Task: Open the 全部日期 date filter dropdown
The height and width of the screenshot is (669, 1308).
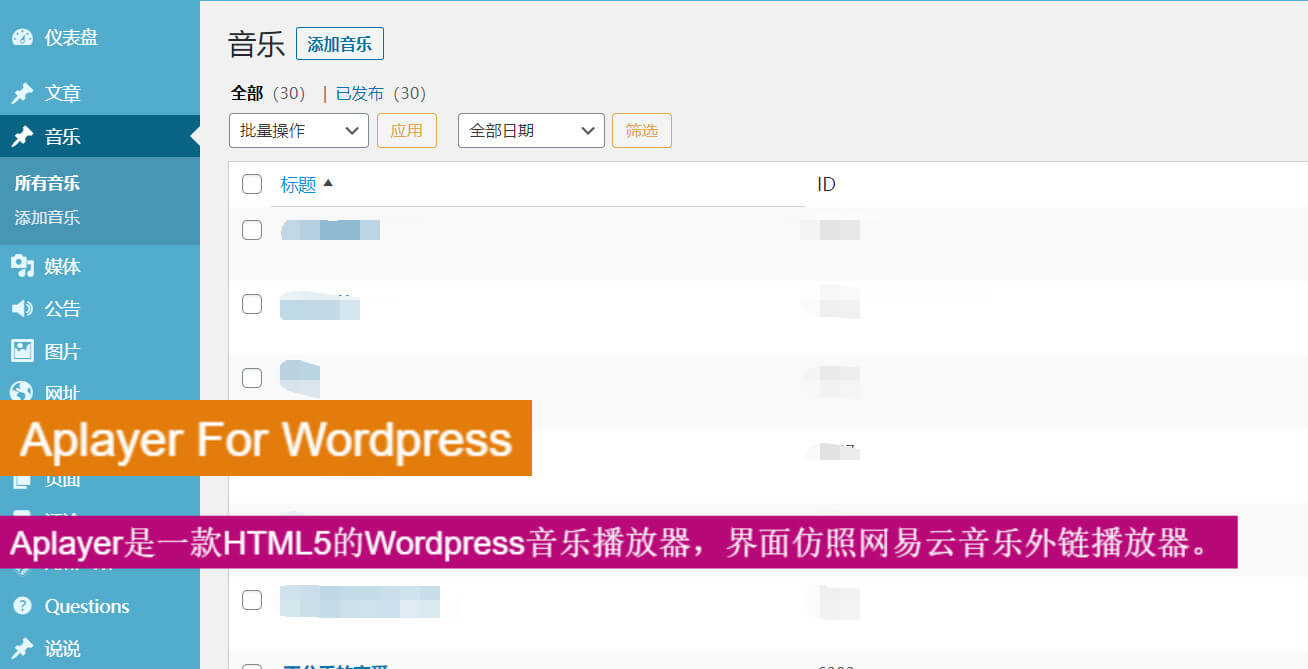Action: (530, 130)
